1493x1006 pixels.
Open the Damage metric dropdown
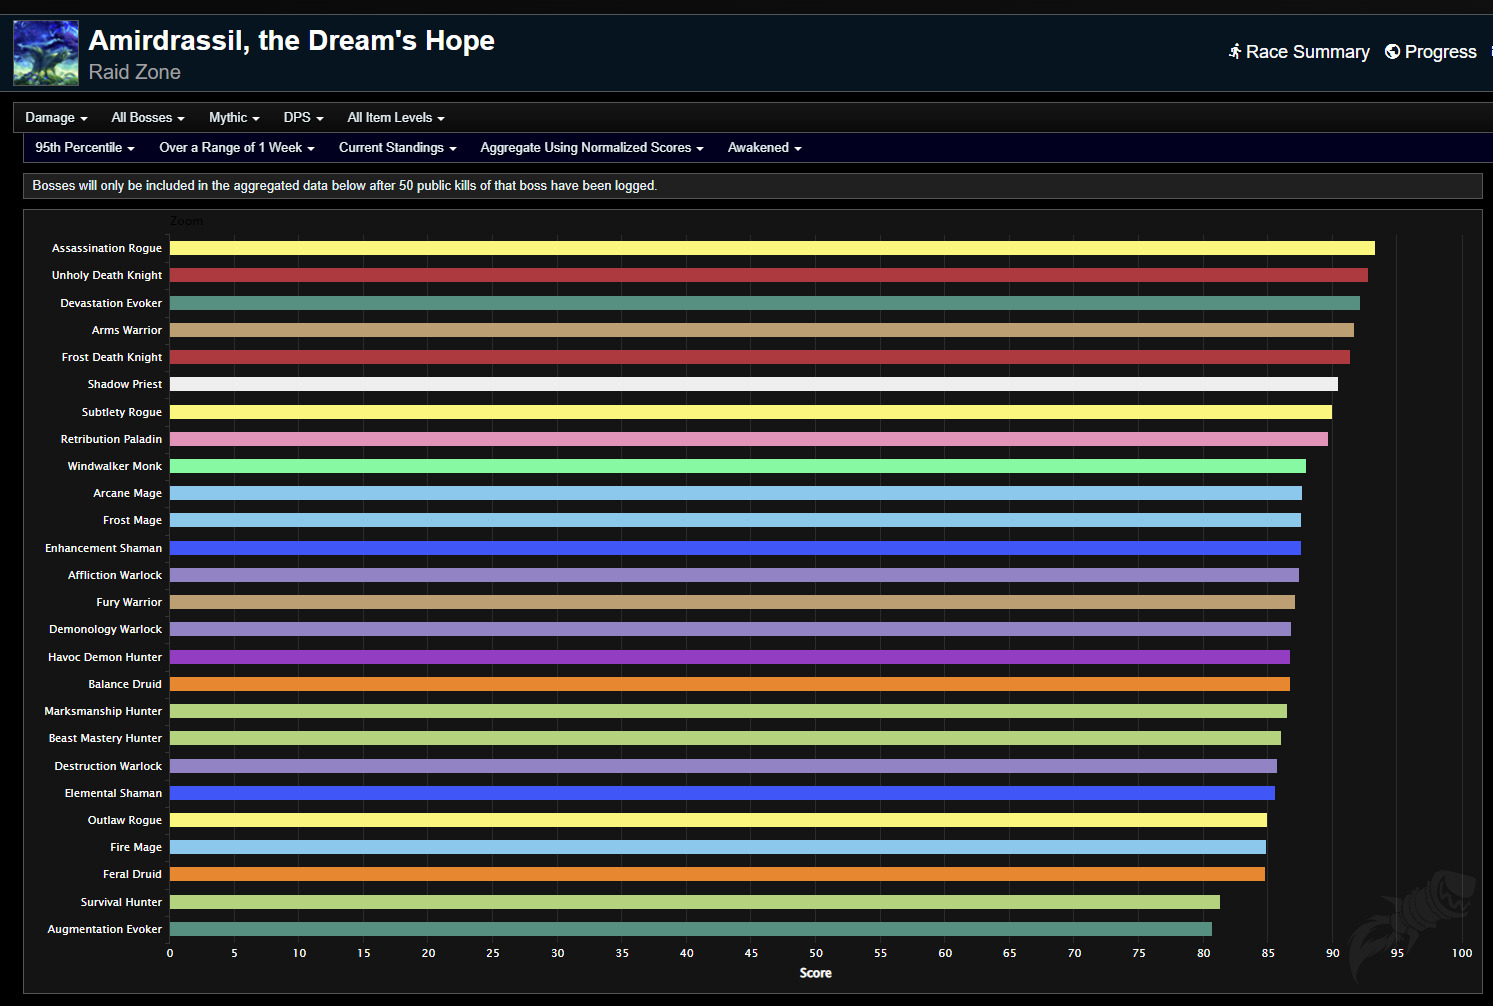(x=56, y=118)
